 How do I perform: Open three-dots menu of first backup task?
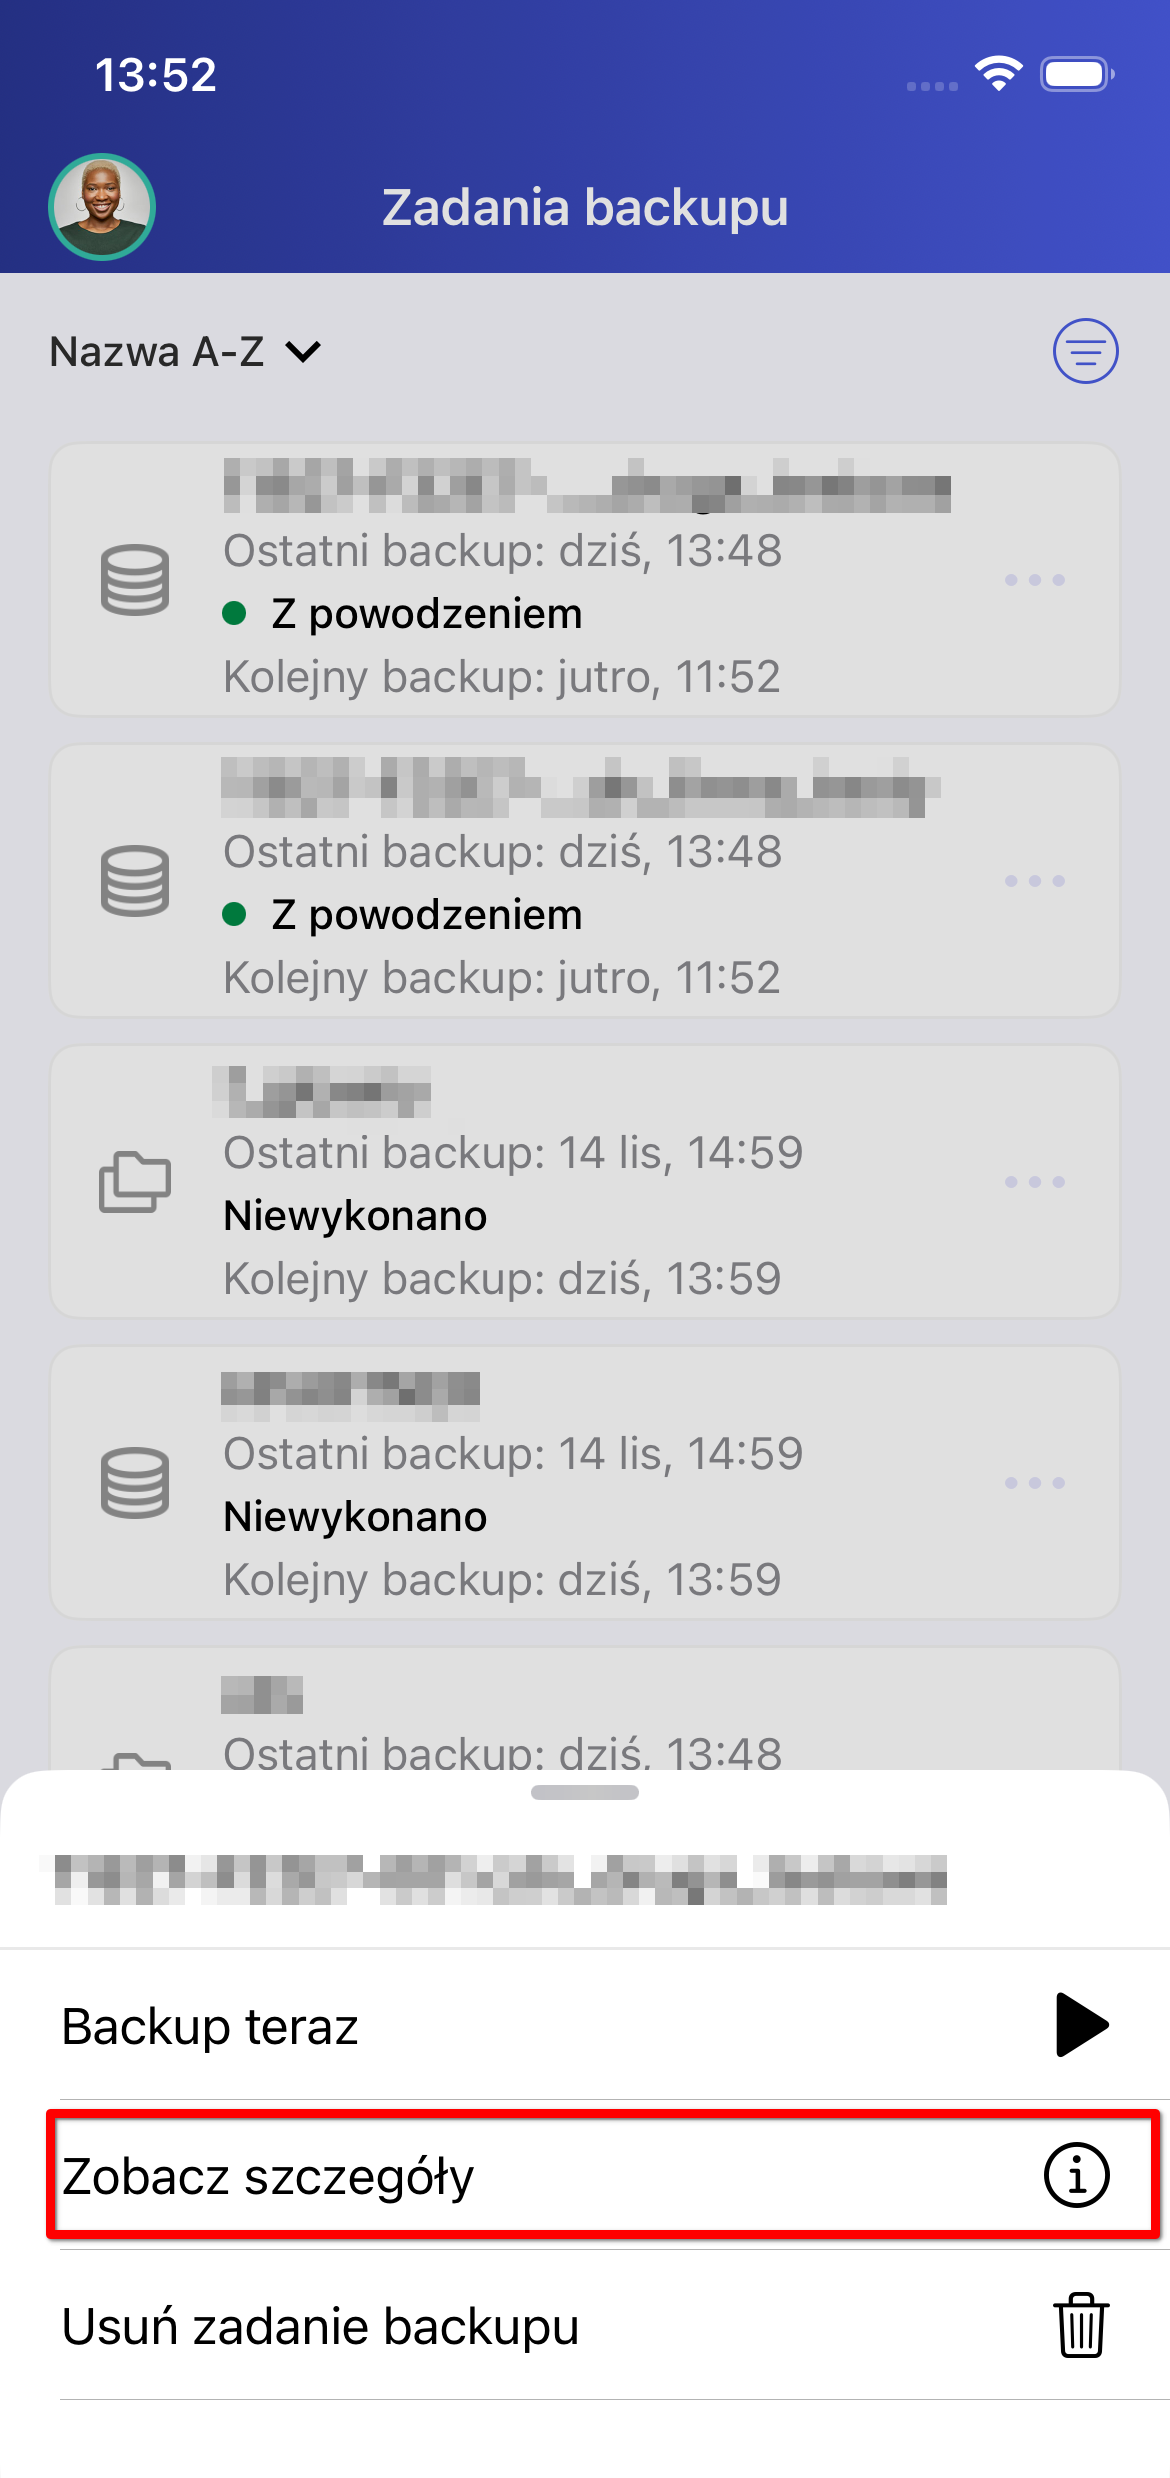pyautogui.click(x=1035, y=580)
